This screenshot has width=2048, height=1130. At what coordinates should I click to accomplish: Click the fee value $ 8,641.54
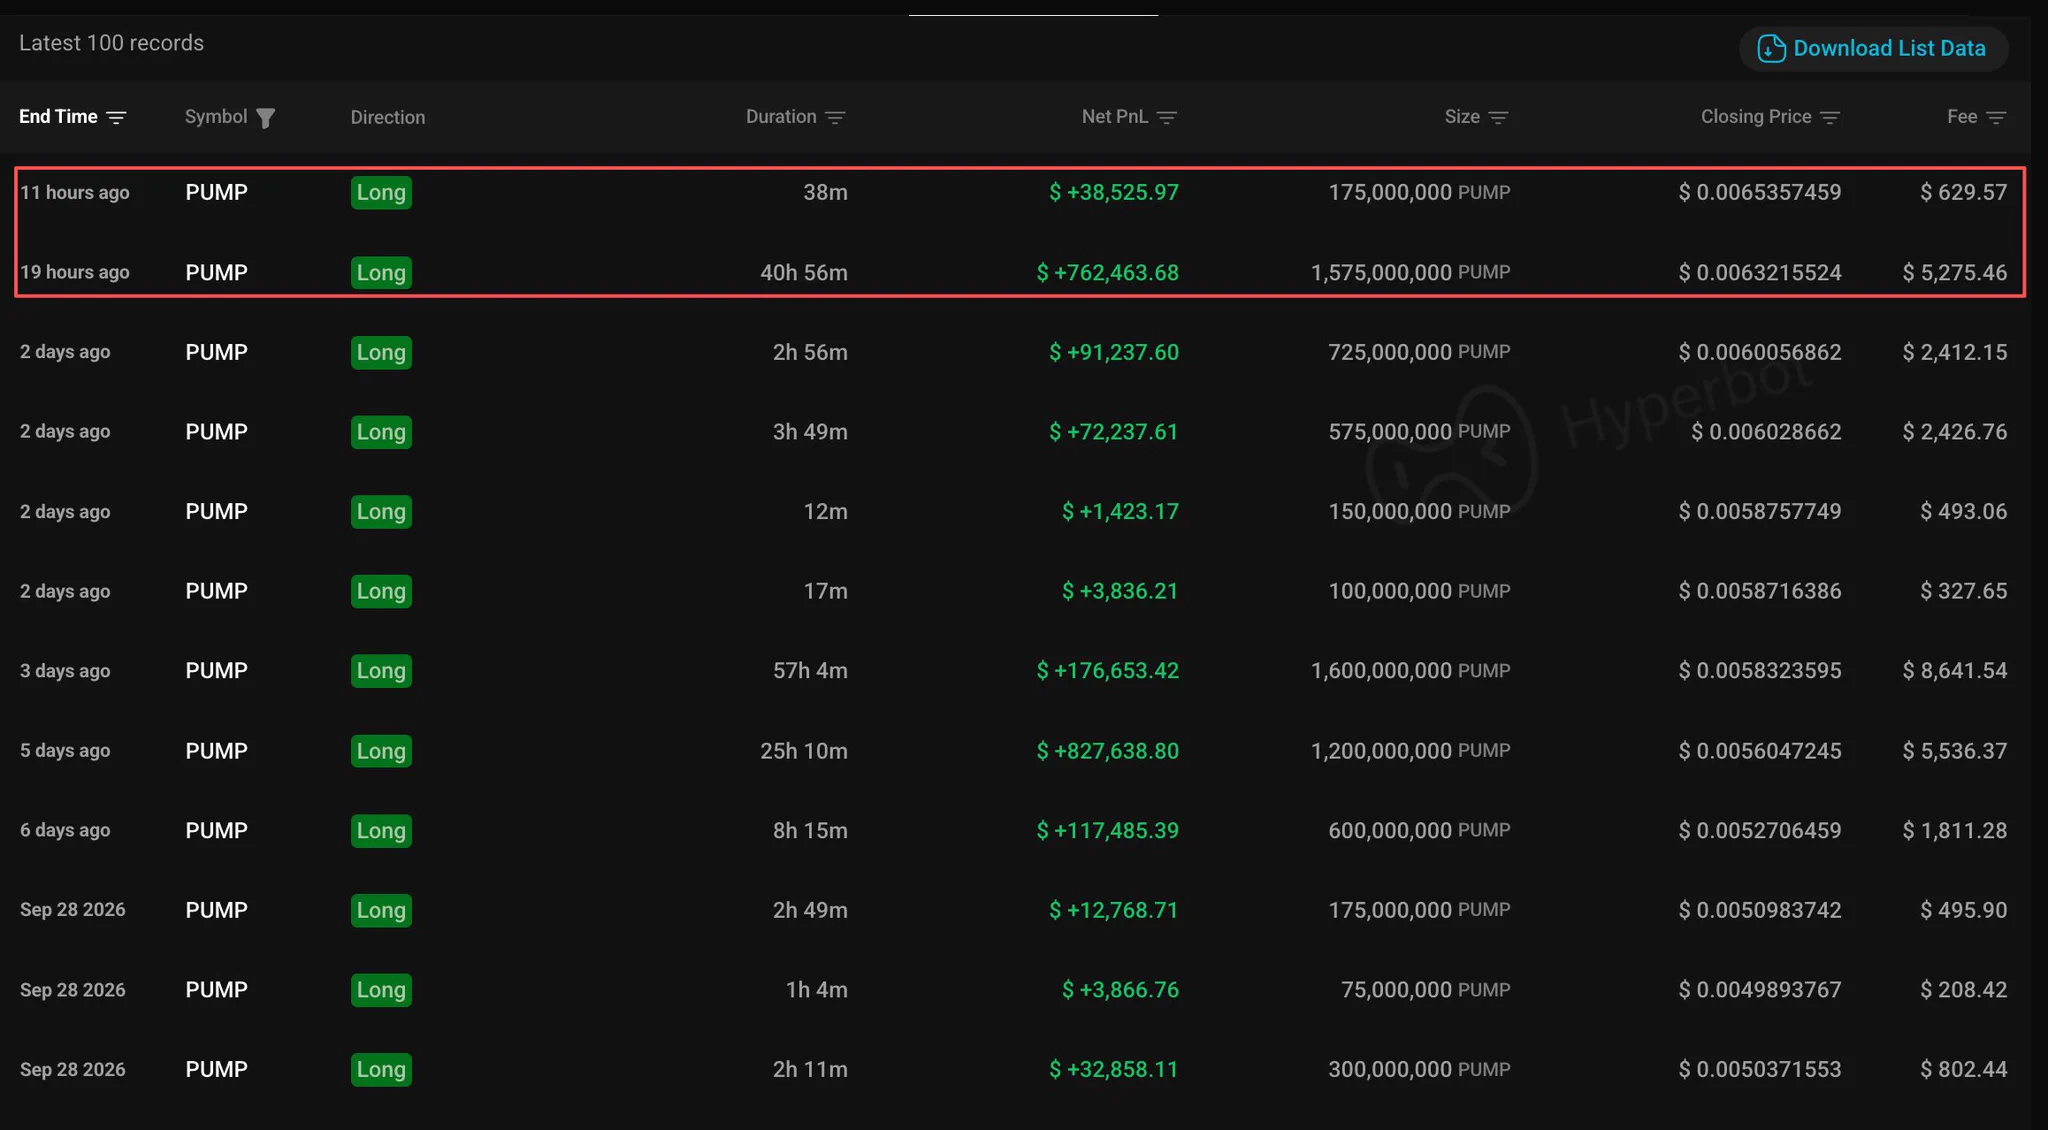(x=1955, y=671)
